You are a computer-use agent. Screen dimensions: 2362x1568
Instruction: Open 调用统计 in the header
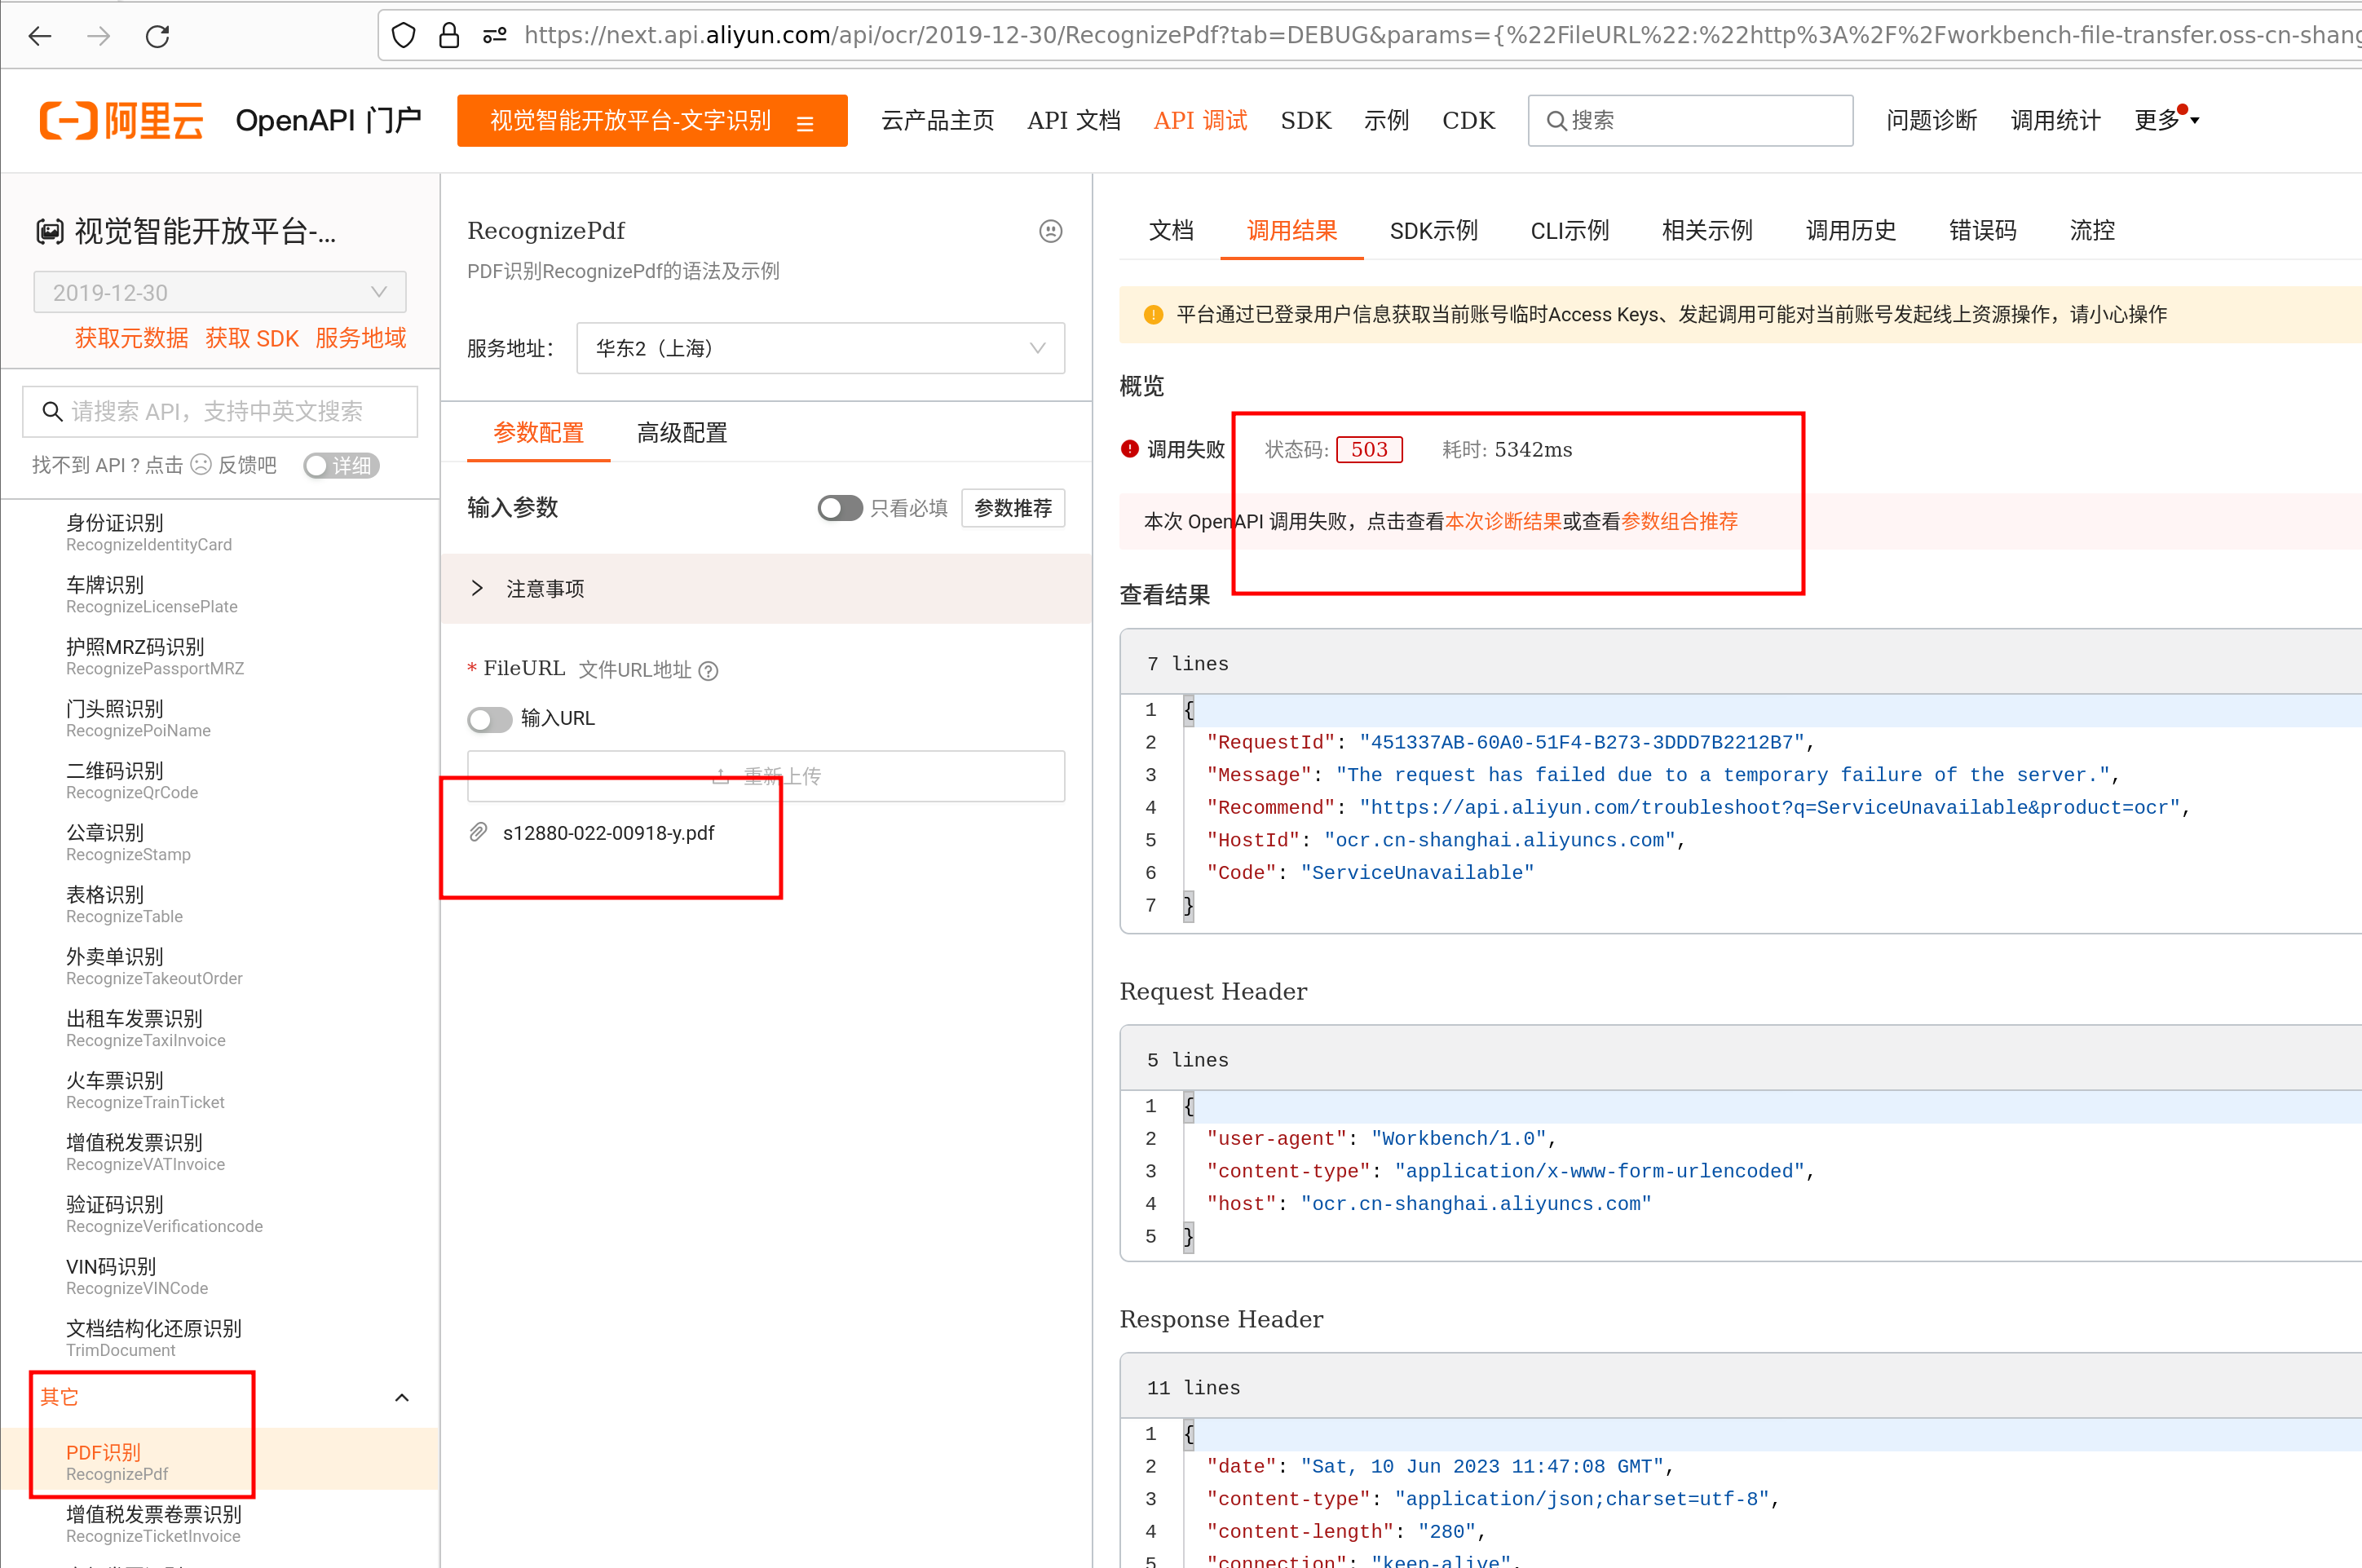(2055, 121)
